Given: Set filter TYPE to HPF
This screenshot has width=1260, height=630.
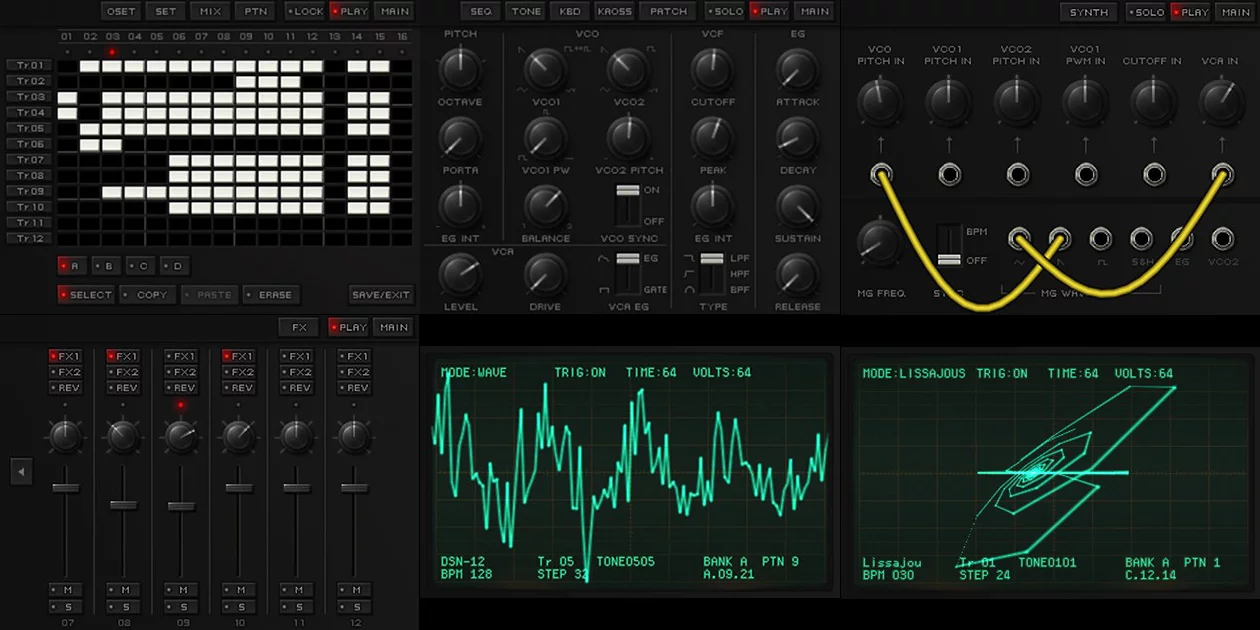Looking at the screenshot, I should [710, 273].
